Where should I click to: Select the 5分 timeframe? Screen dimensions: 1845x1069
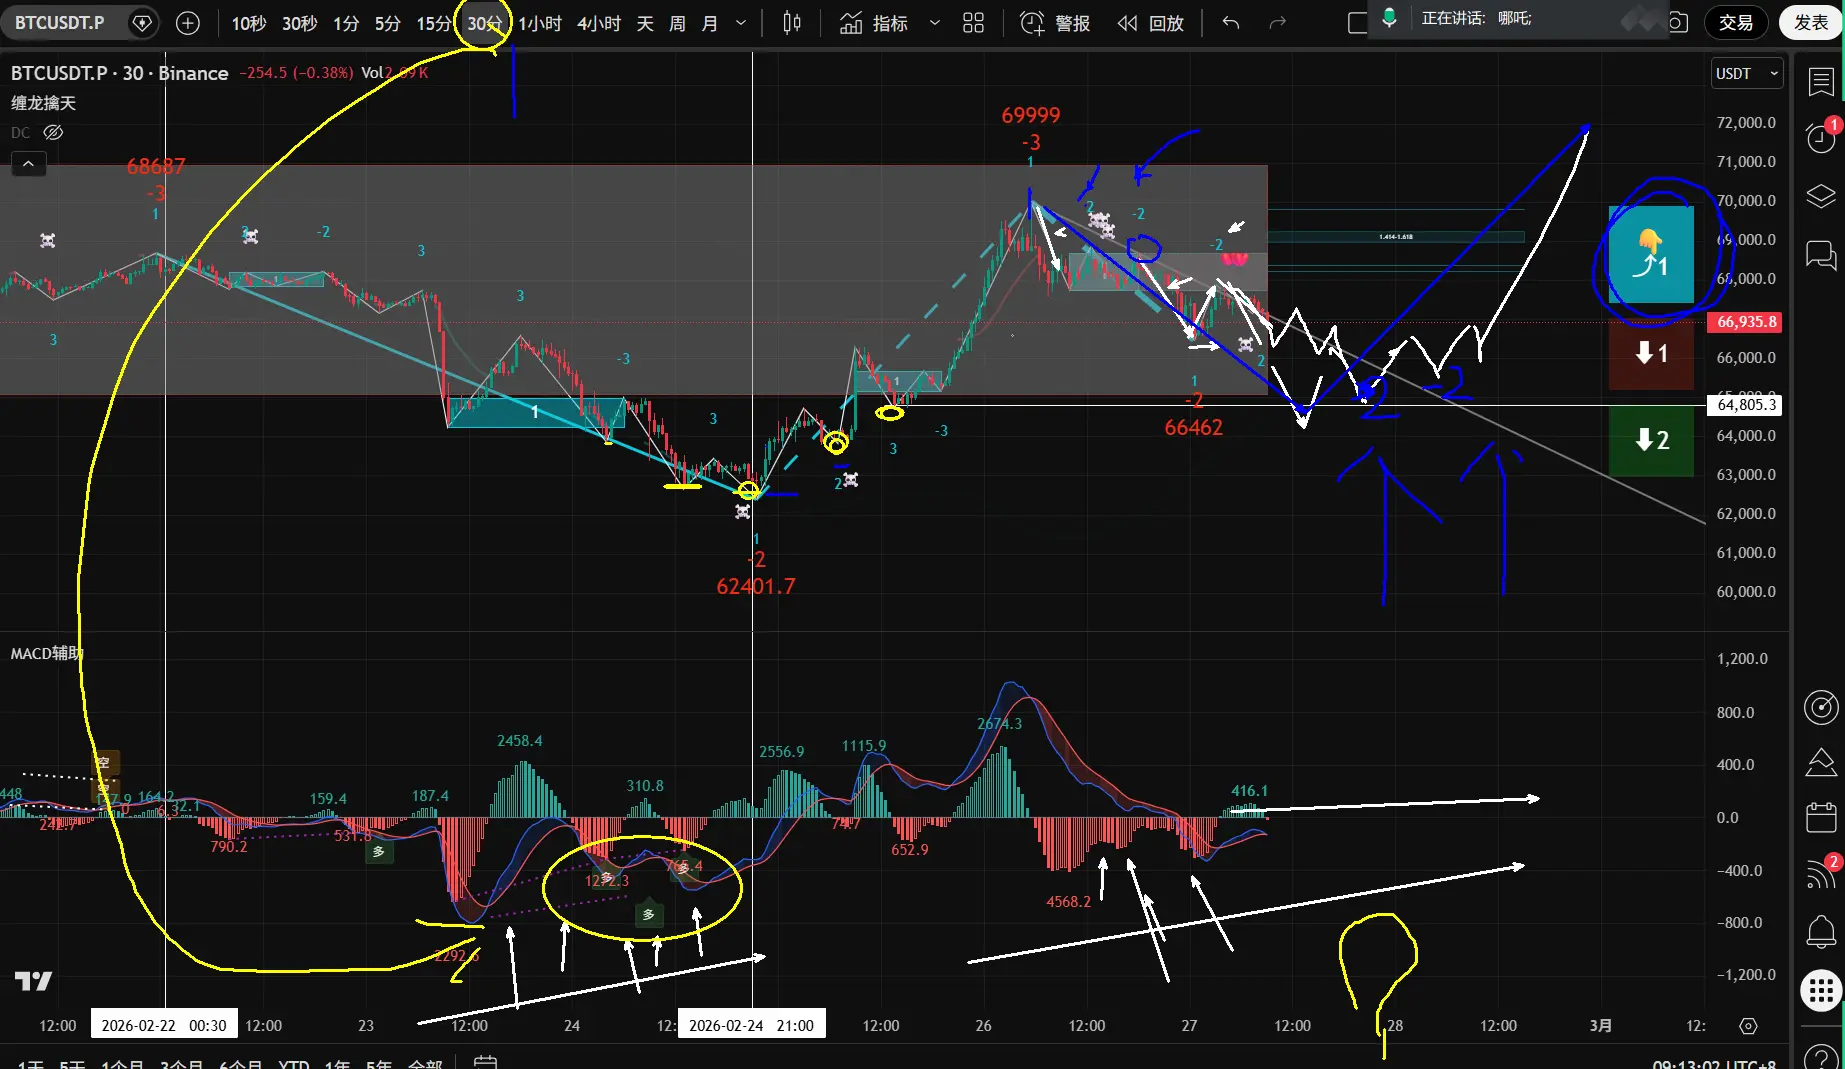(387, 23)
